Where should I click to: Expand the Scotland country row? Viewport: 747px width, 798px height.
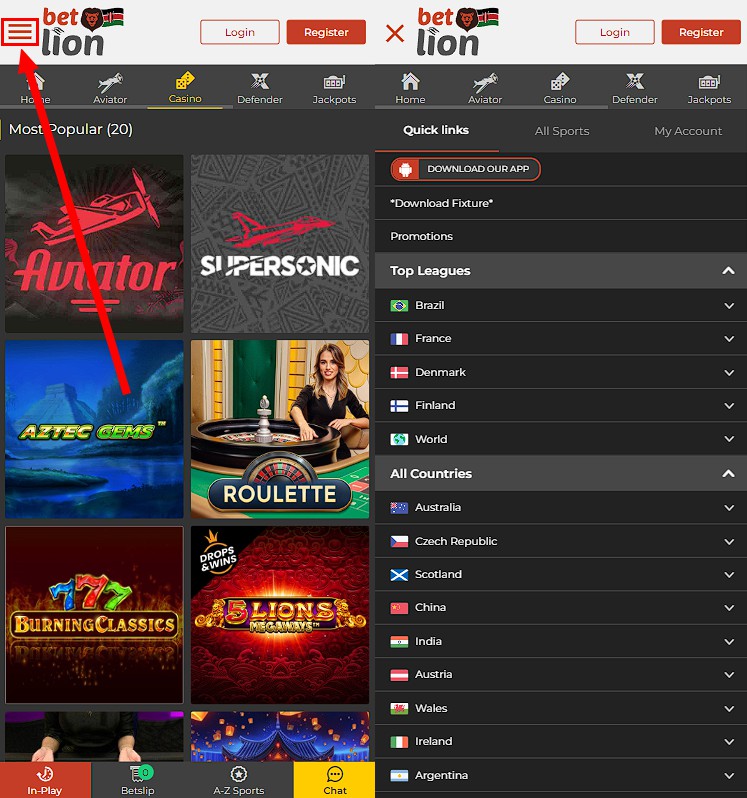pyautogui.click(x=729, y=575)
